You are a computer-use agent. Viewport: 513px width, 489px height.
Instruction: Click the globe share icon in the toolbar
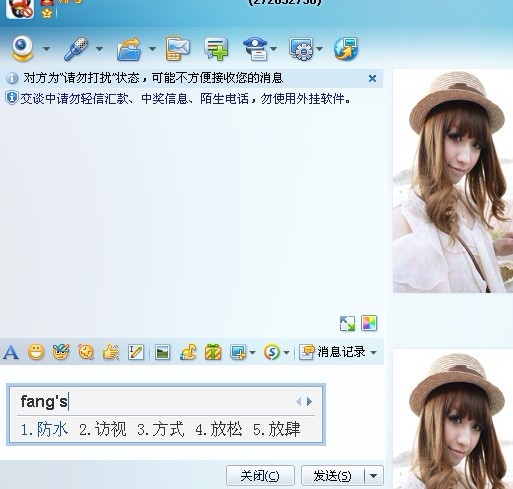click(x=346, y=49)
